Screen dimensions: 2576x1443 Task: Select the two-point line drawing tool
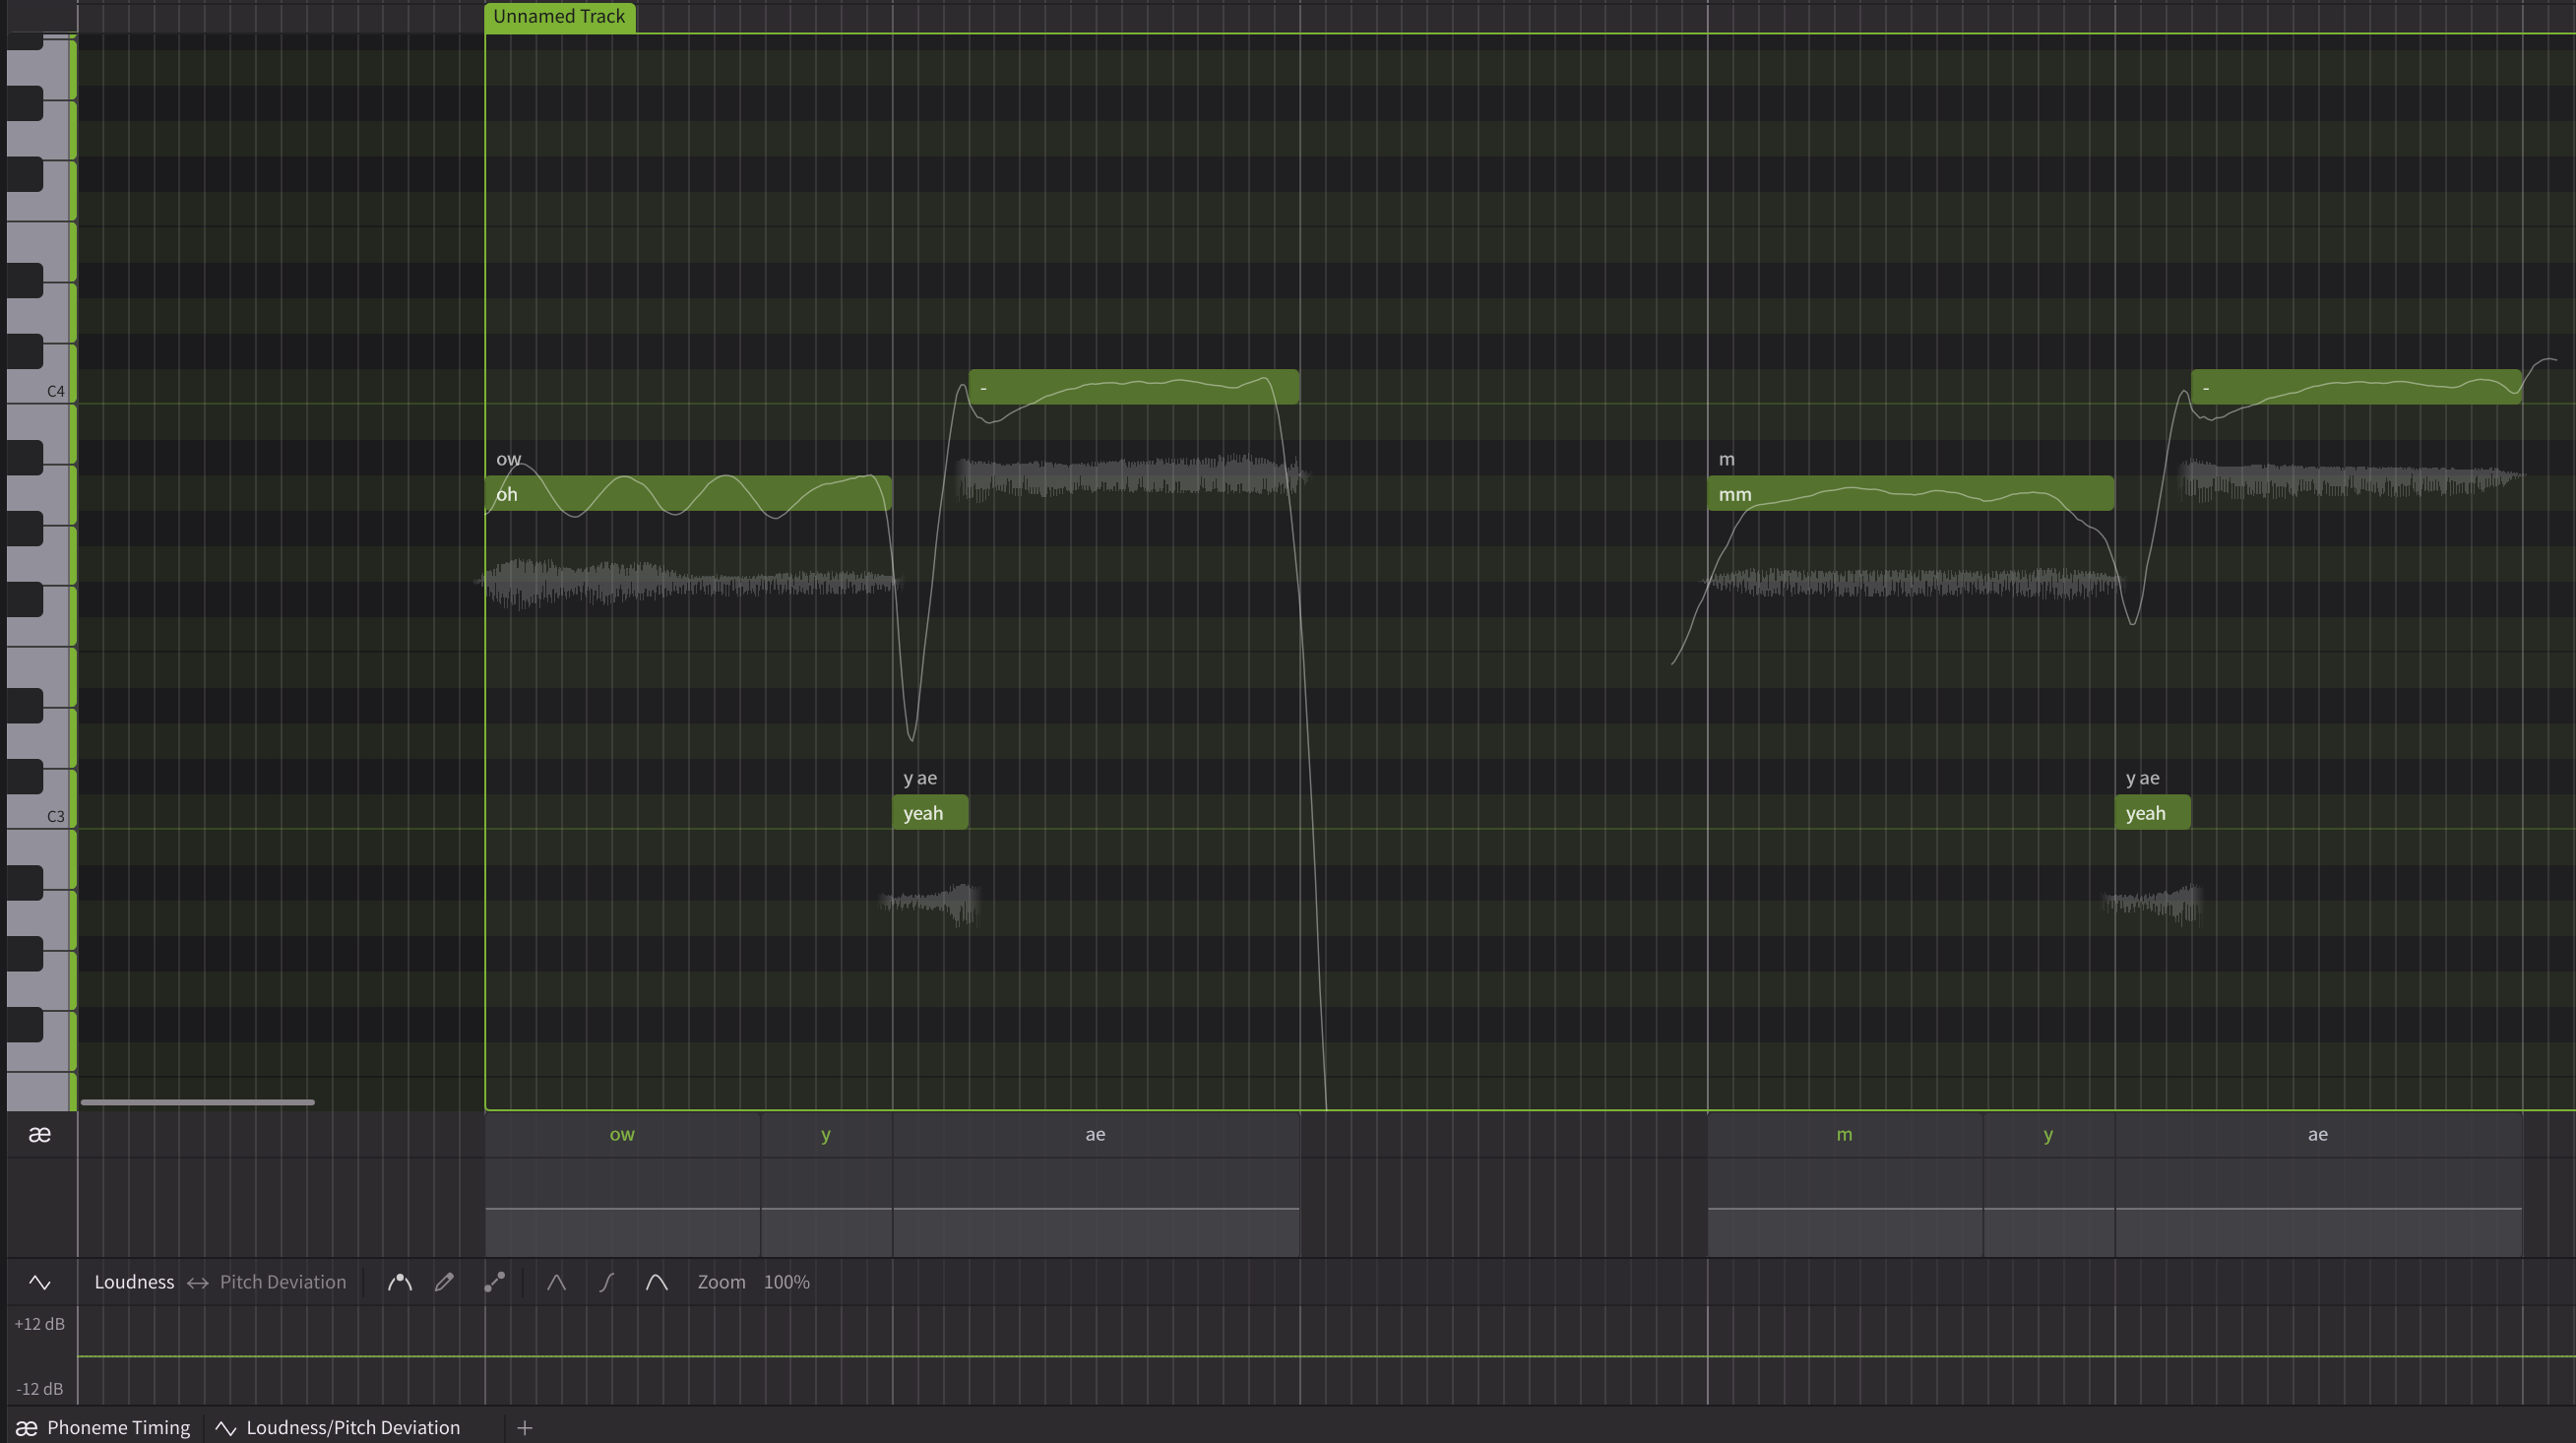(494, 1282)
